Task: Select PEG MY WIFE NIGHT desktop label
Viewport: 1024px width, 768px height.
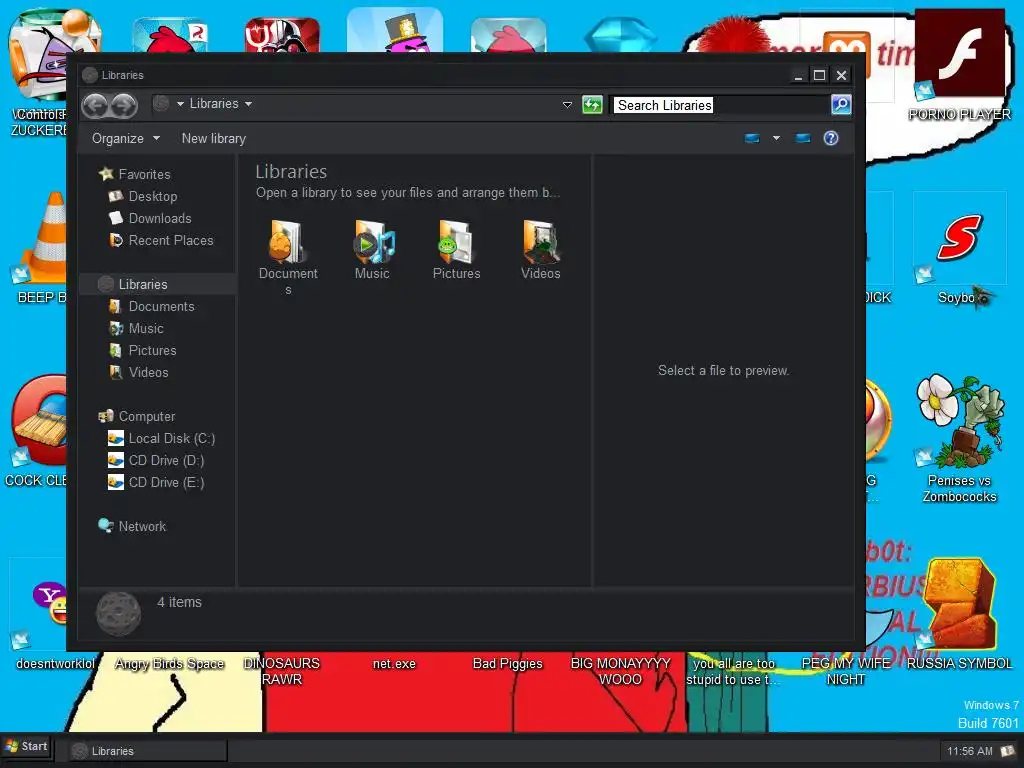Action: click(x=846, y=671)
